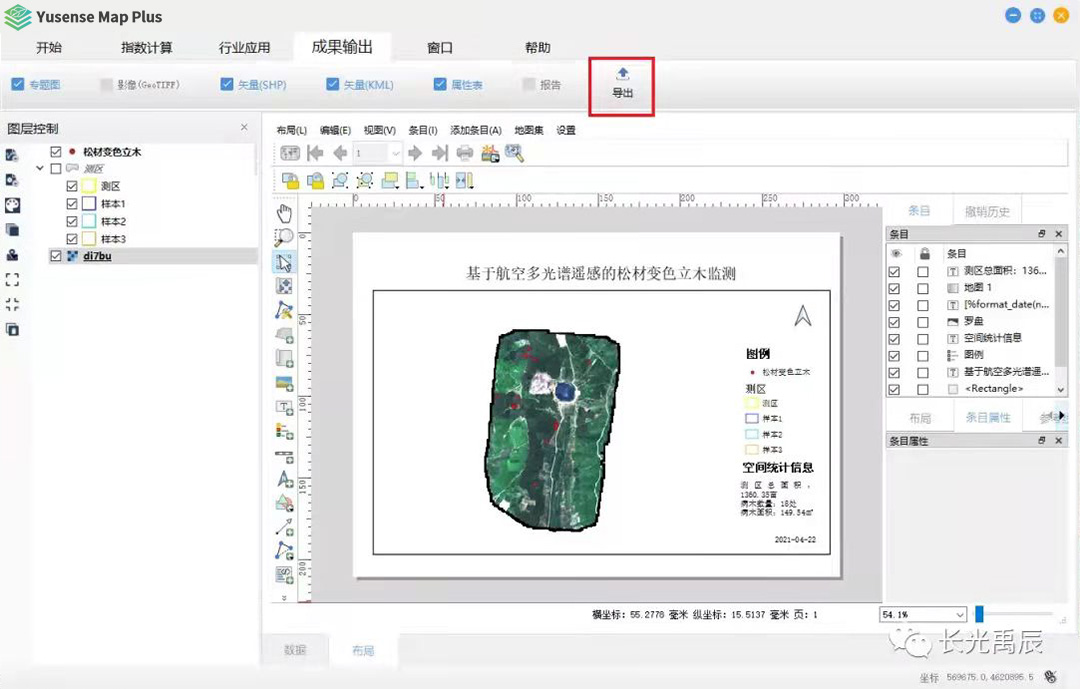Switch to the 数据 bottom tab
1080x689 pixels.
tap(295, 650)
